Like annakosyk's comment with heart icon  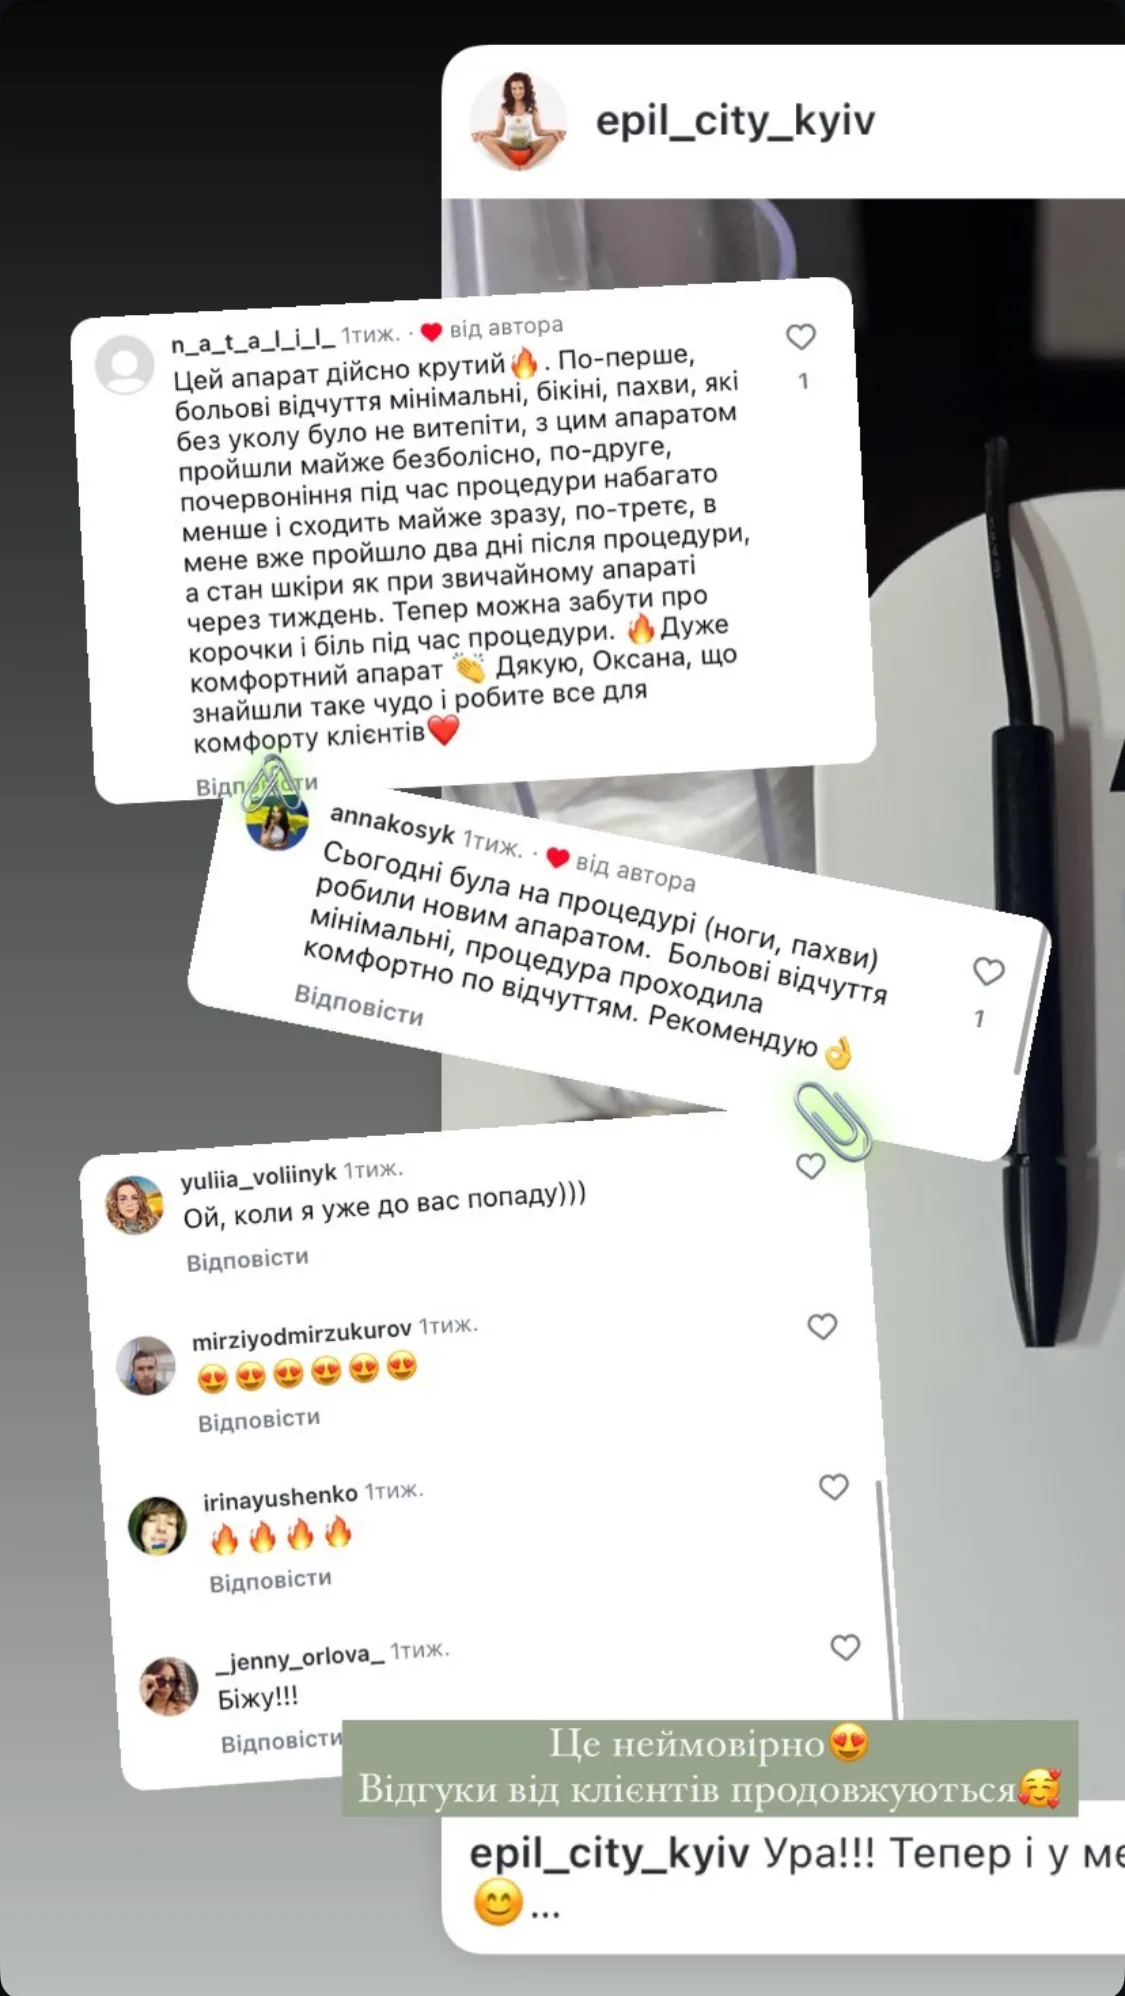(x=988, y=971)
